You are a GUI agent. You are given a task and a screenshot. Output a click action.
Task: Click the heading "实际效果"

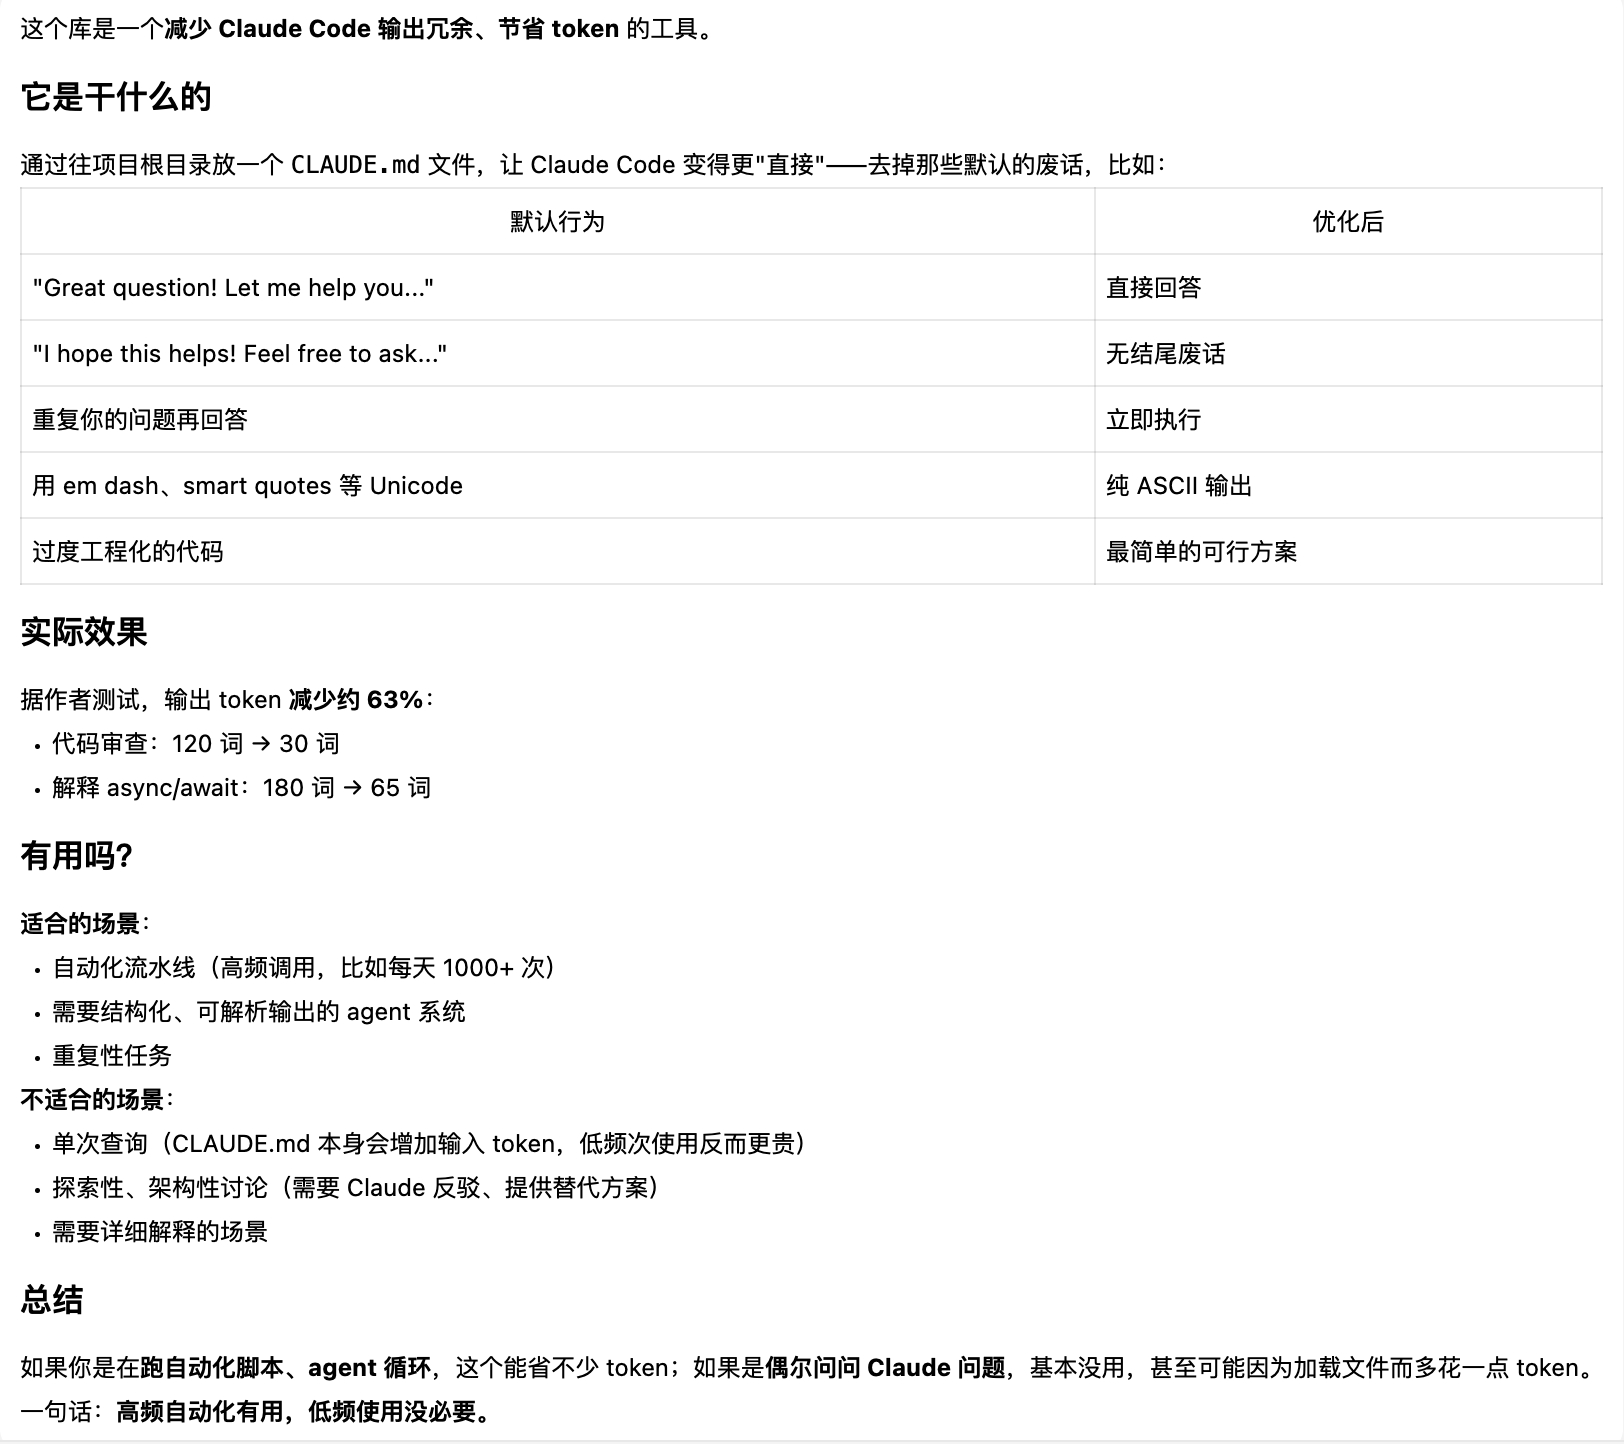(x=84, y=632)
